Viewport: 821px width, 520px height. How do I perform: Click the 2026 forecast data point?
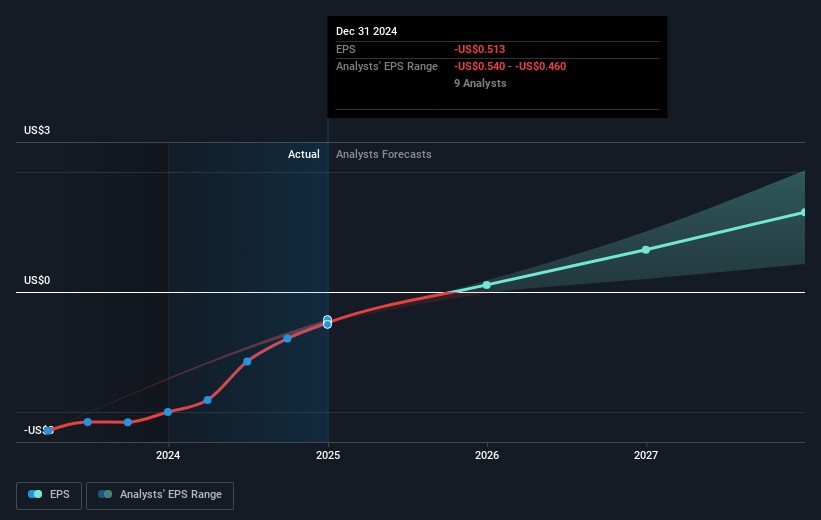coord(487,285)
